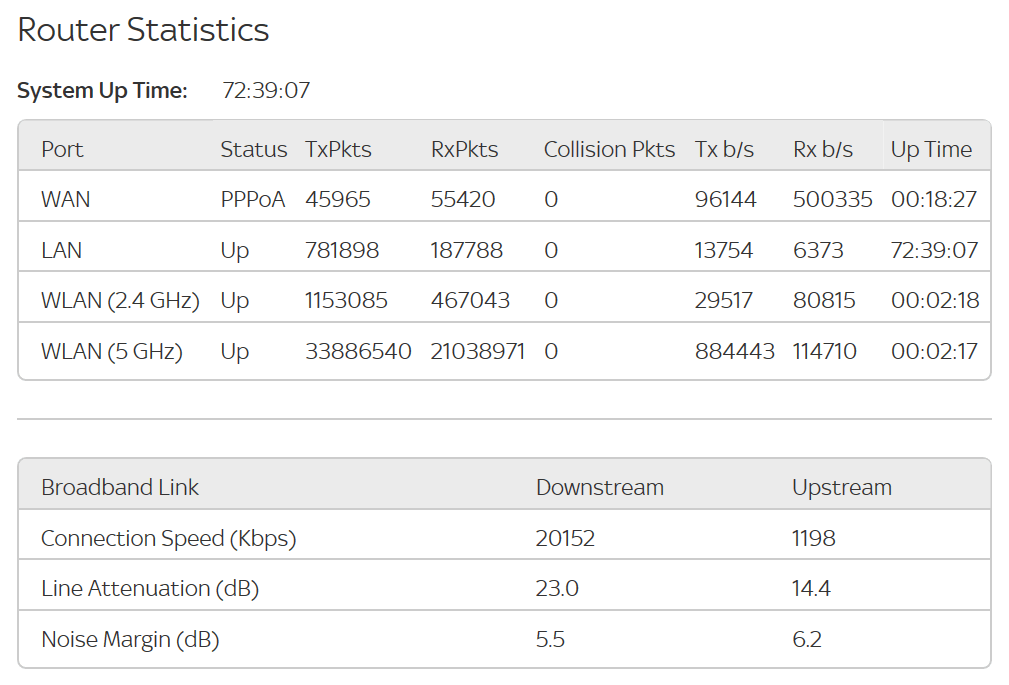Click the WAN Rx b/s value 500335
Viewport: 1009px width, 685px height.
(832, 200)
